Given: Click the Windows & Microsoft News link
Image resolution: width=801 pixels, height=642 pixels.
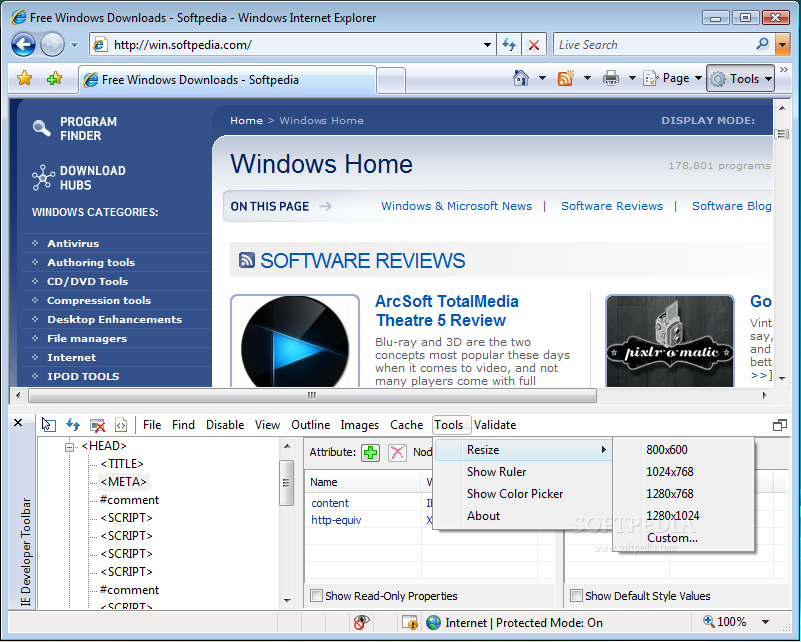Looking at the screenshot, I should [456, 206].
